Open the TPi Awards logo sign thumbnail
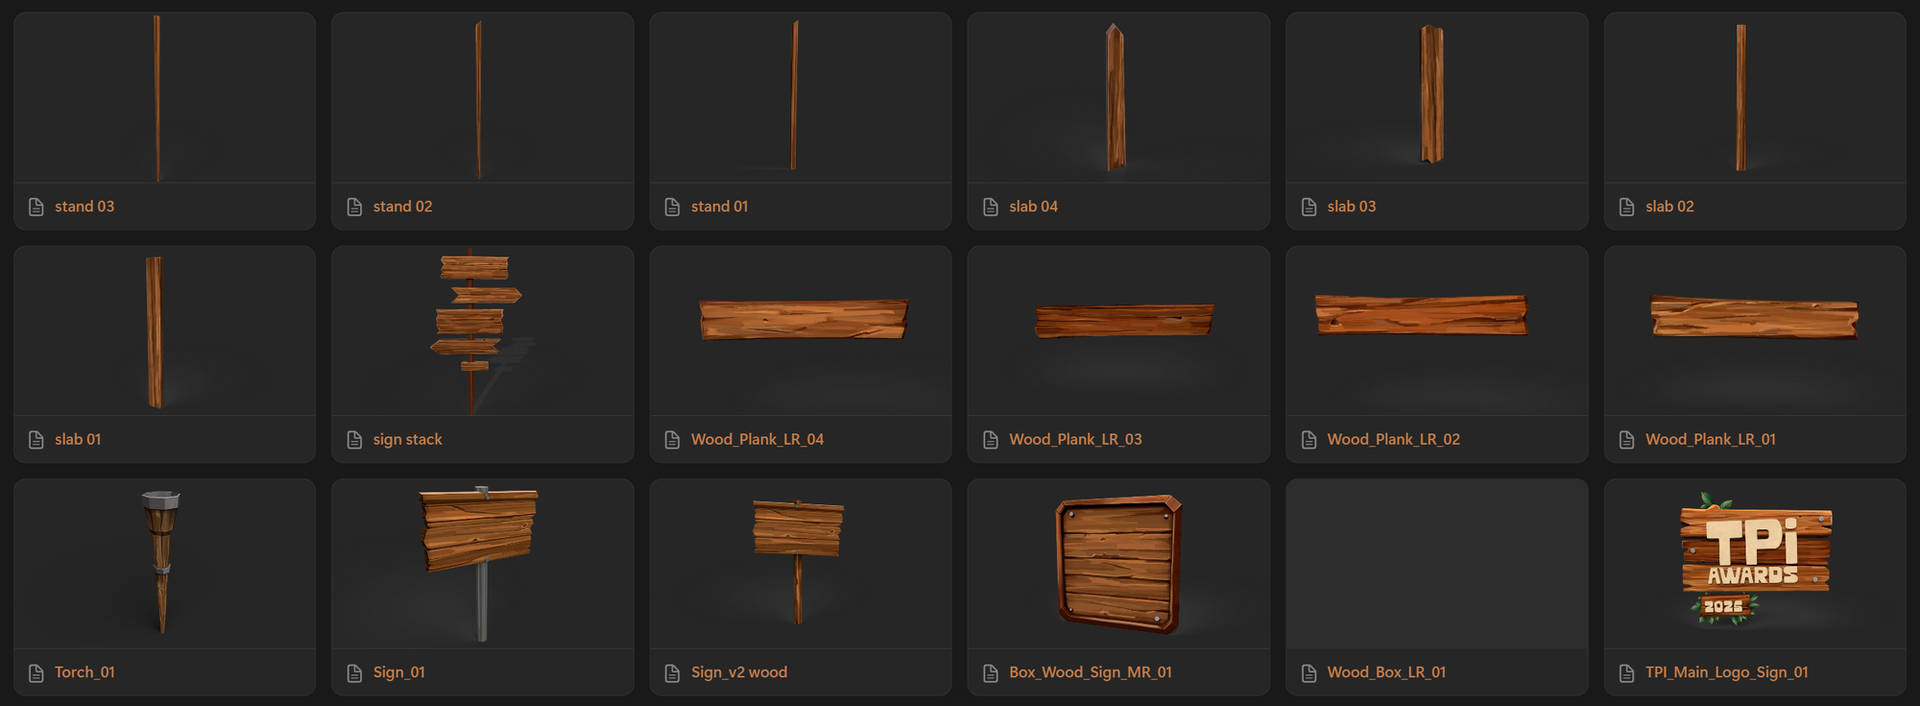This screenshot has width=1920, height=706. pyautogui.click(x=1755, y=564)
